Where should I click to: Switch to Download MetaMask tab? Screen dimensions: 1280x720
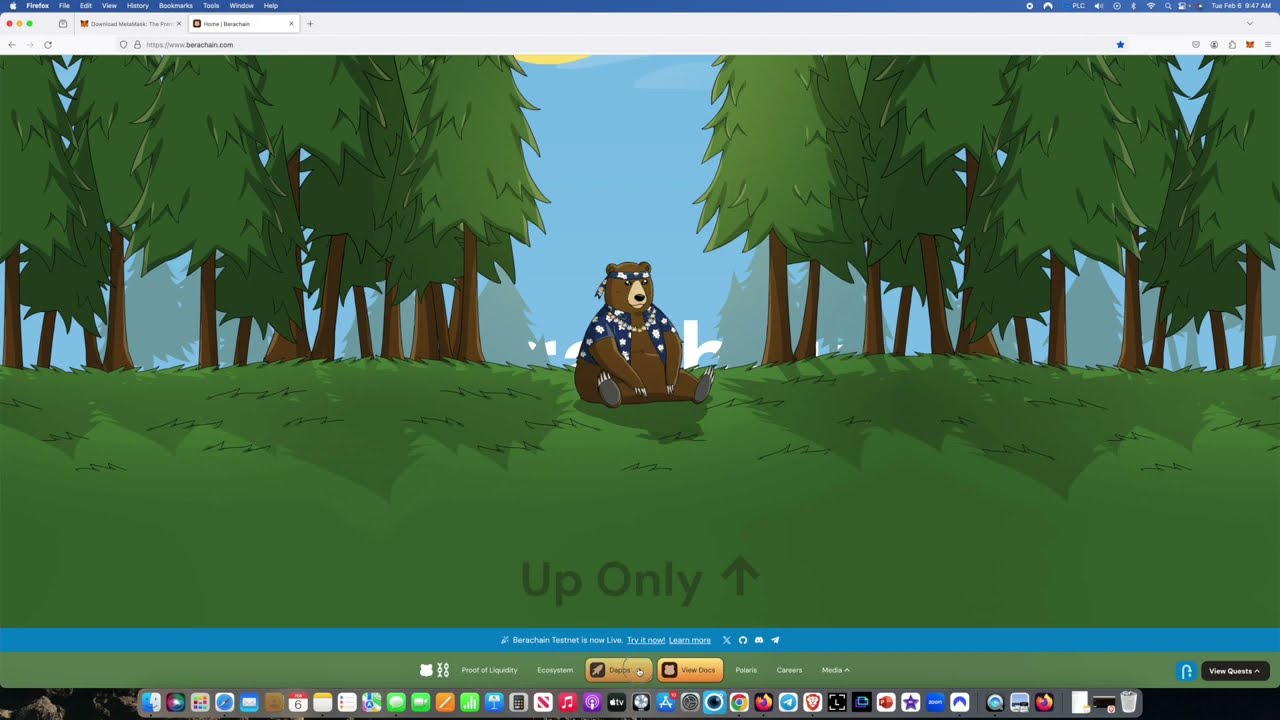click(130, 24)
